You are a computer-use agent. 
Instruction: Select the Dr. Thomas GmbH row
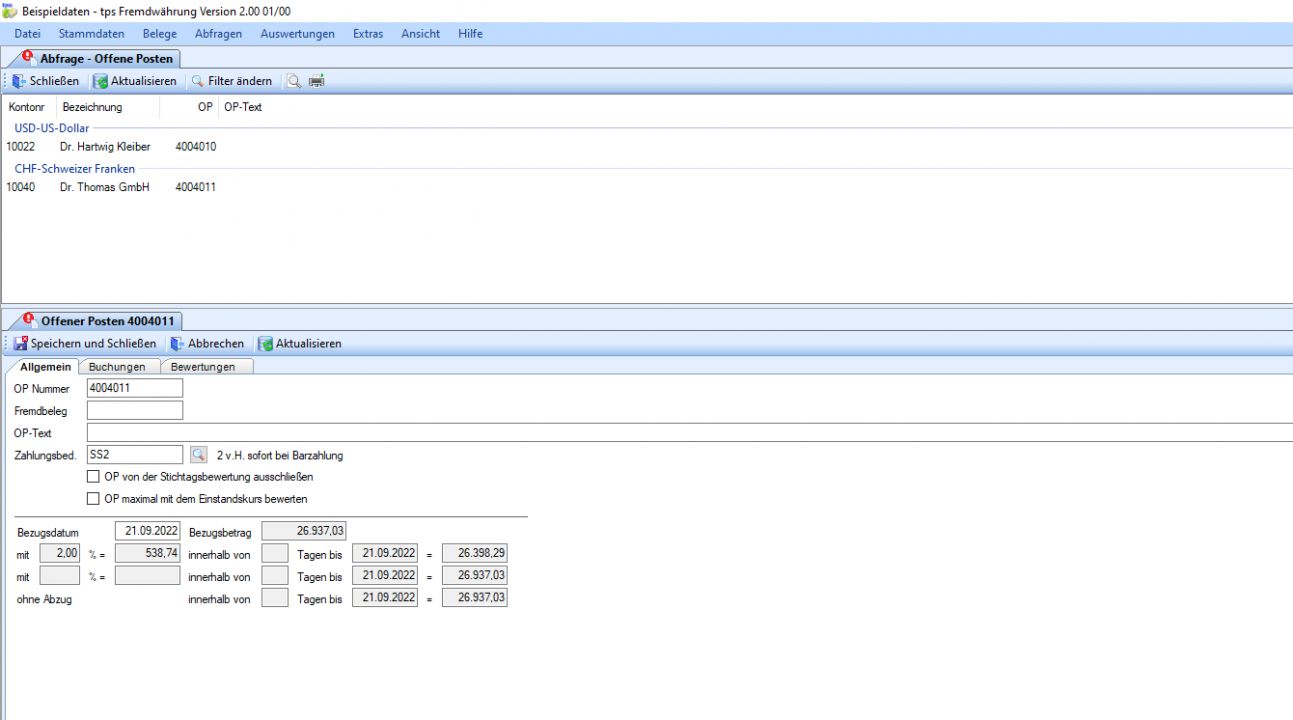[104, 187]
